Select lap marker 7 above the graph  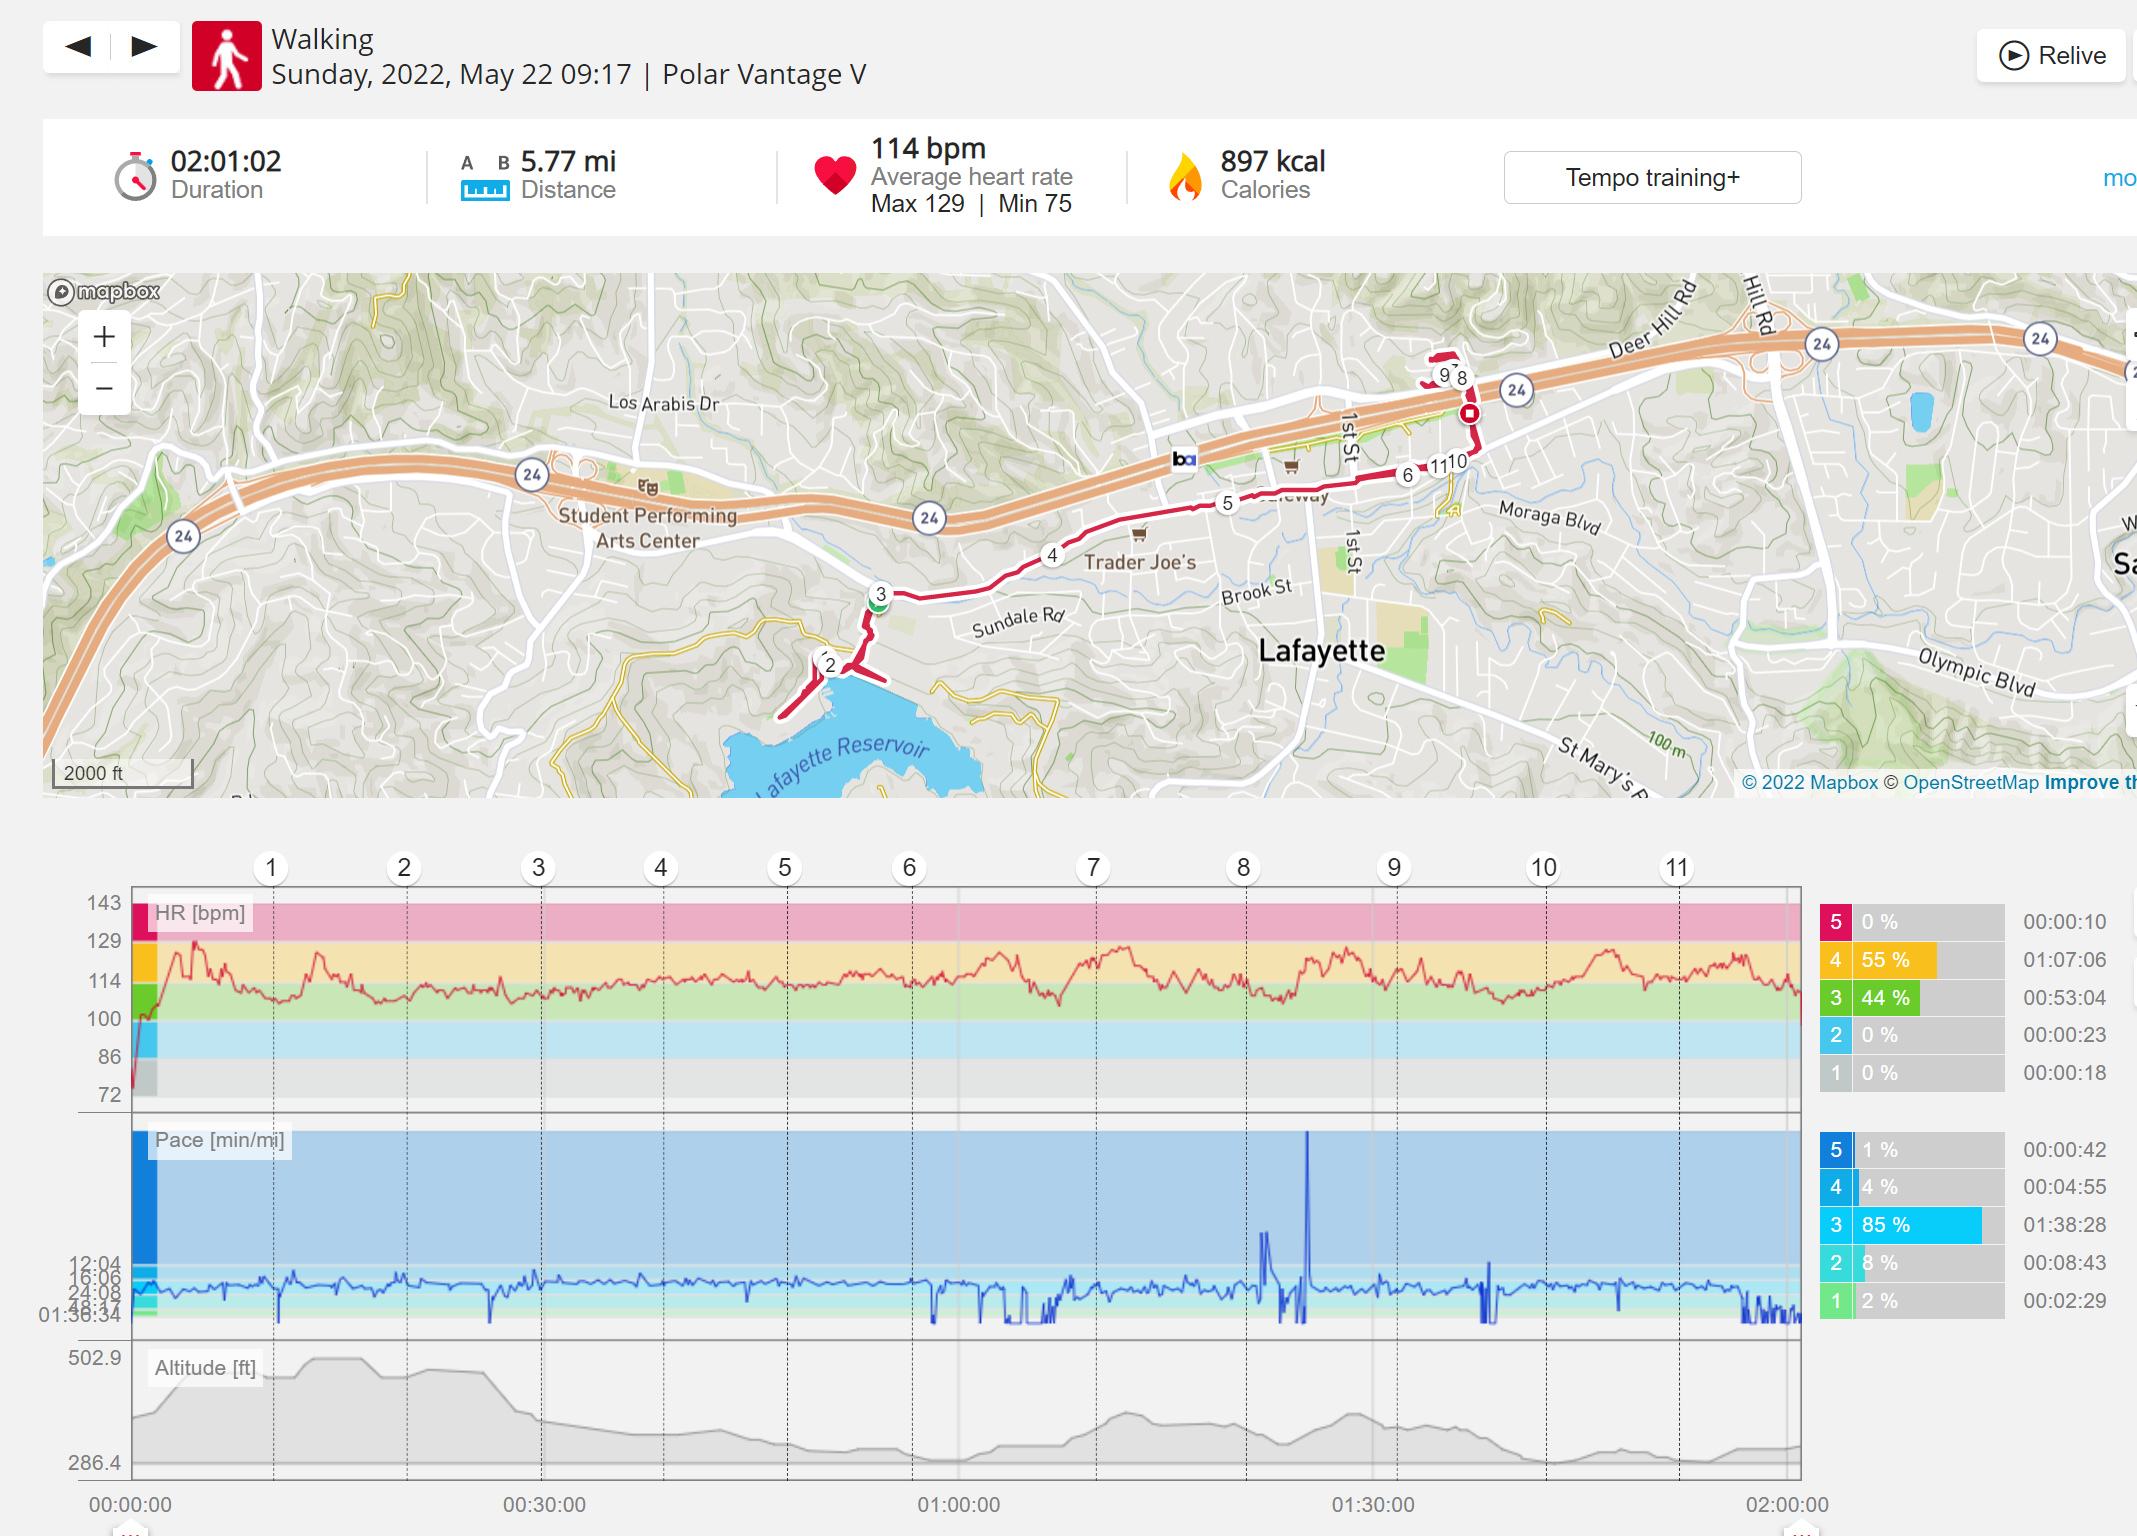(x=1093, y=868)
